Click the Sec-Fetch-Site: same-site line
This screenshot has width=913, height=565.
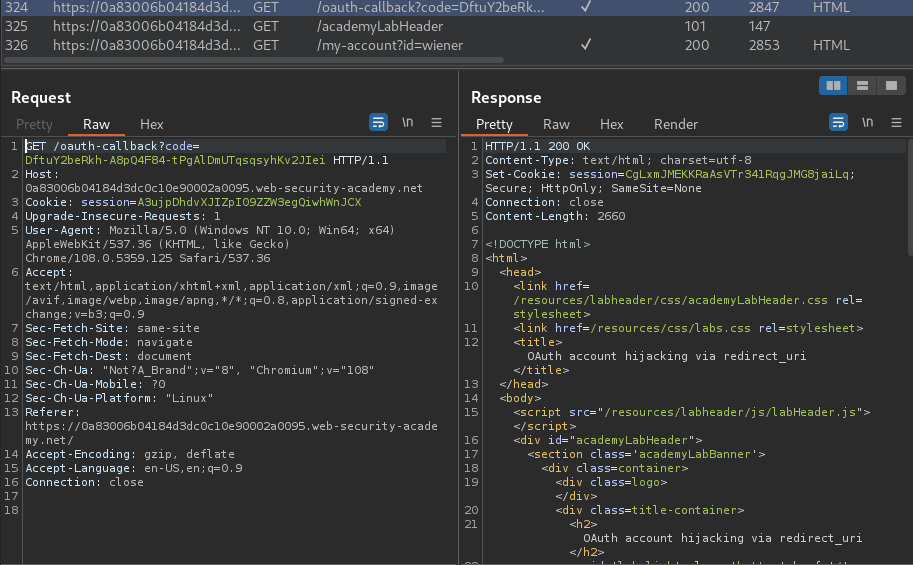tap(112, 328)
